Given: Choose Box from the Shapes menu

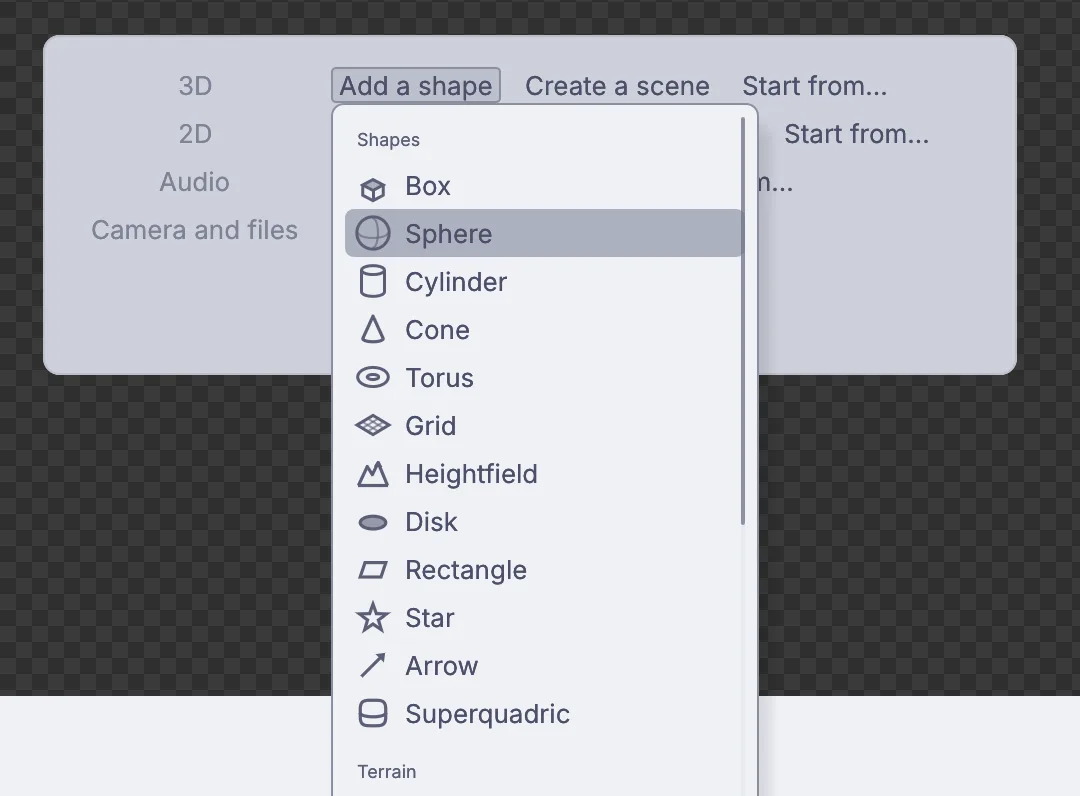Looking at the screenshot, I should click(543, 186).
